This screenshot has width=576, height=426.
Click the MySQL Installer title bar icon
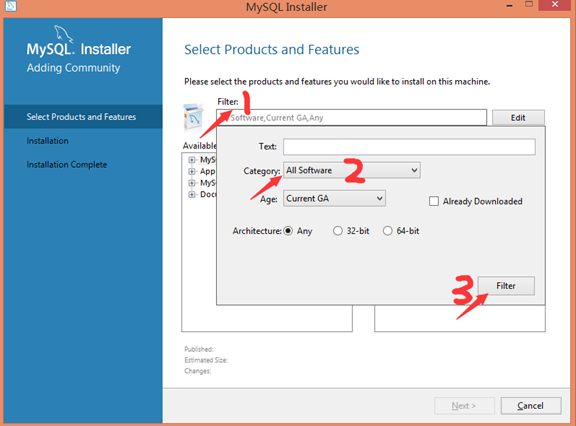11,6
